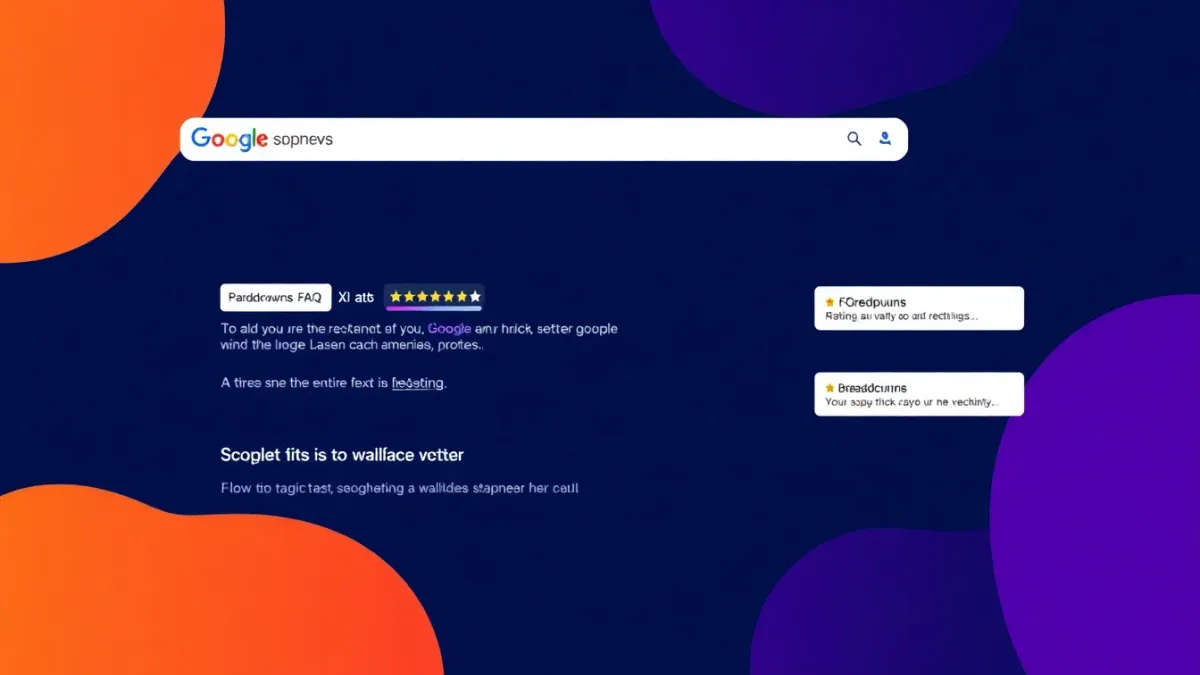Focus the search field containing 'sopnevs'

click(x=550, y=139)
